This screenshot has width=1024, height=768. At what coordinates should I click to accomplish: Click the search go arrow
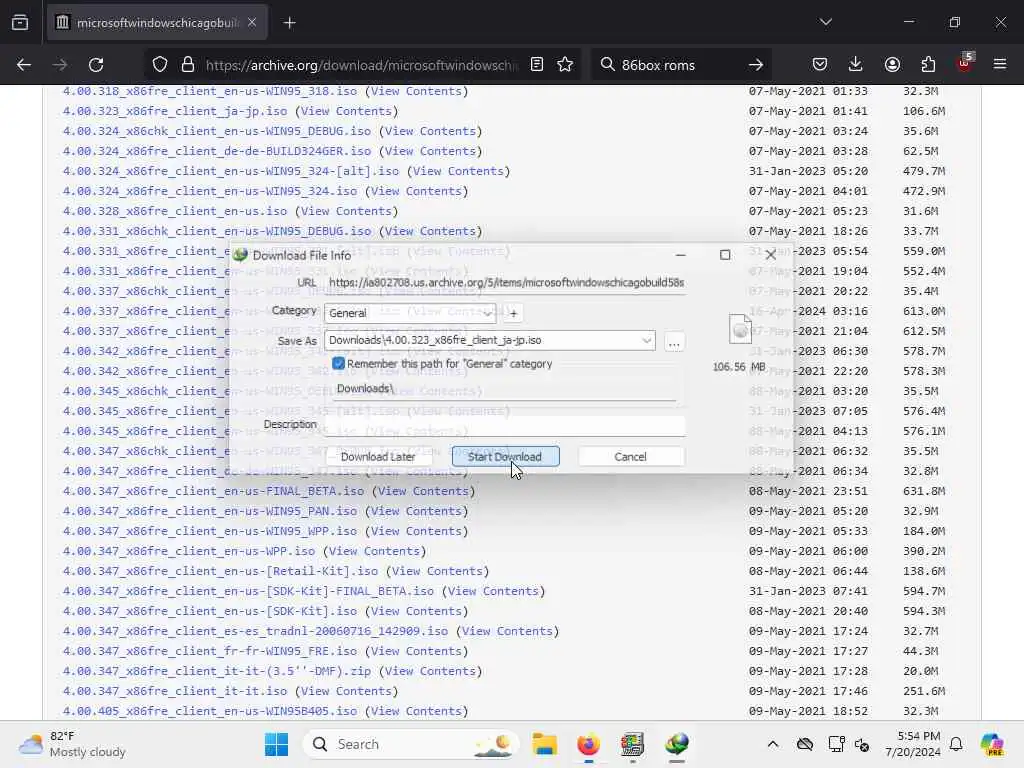tap(756, 65)
